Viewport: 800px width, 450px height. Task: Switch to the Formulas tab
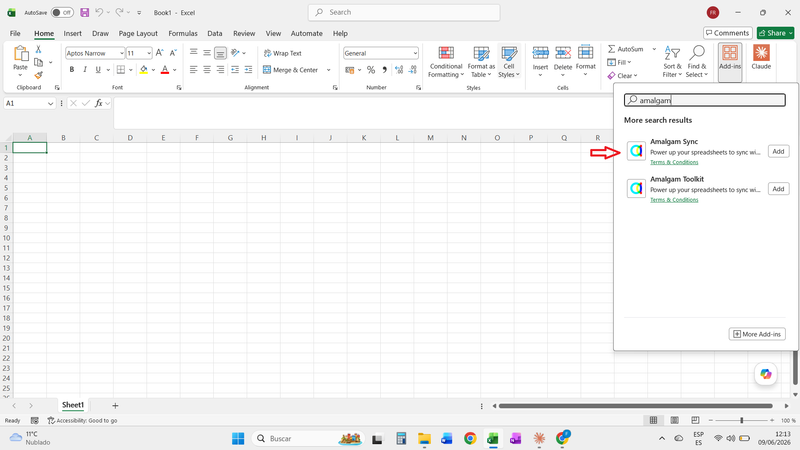pos(183,33)
